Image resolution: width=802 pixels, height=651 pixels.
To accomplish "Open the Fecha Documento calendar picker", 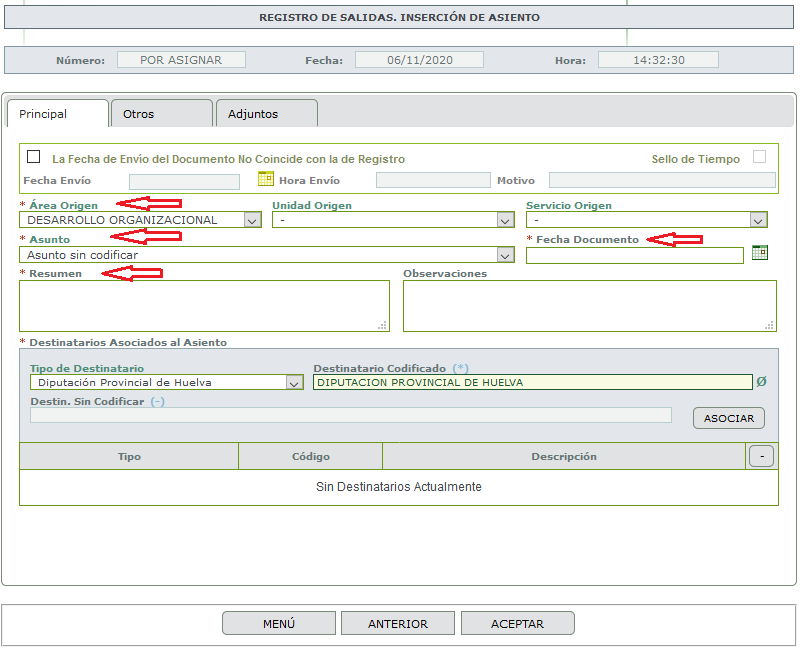I will click(760, 253).
